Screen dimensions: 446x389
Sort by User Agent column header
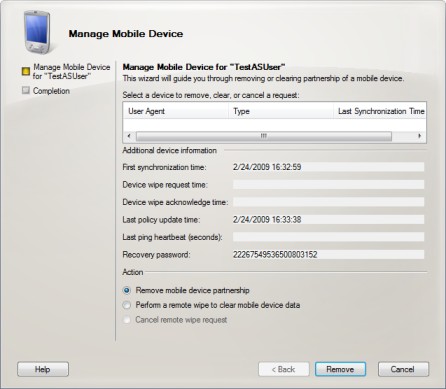(176, 111)
